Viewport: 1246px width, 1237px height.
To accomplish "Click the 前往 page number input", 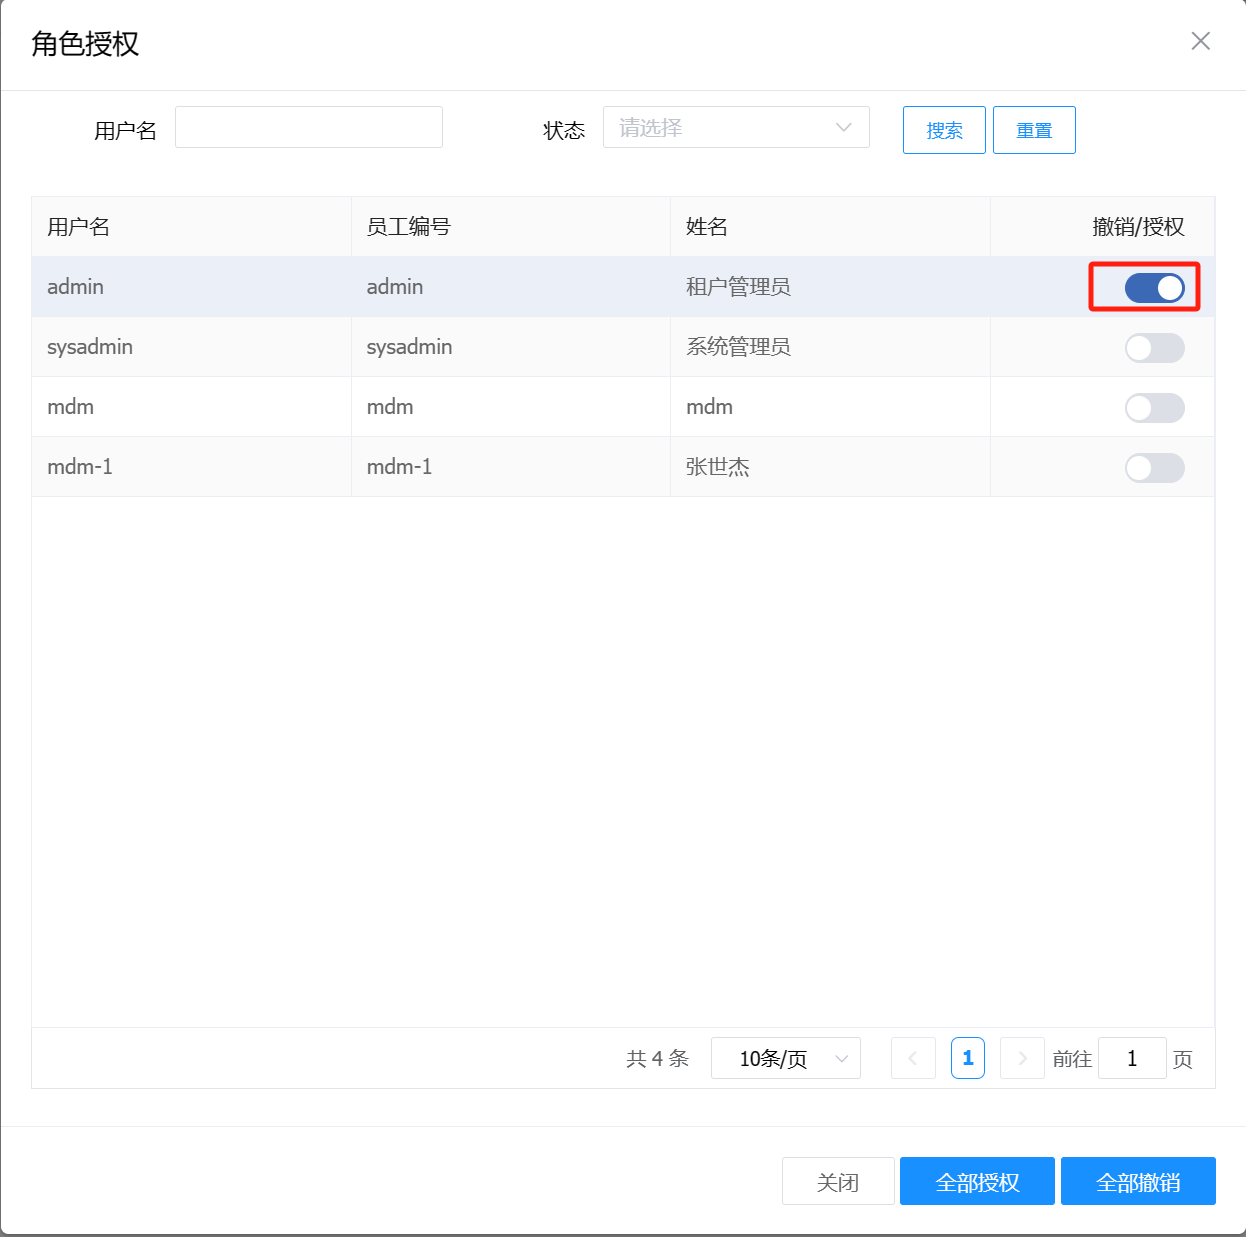I will (1132, 1058).
